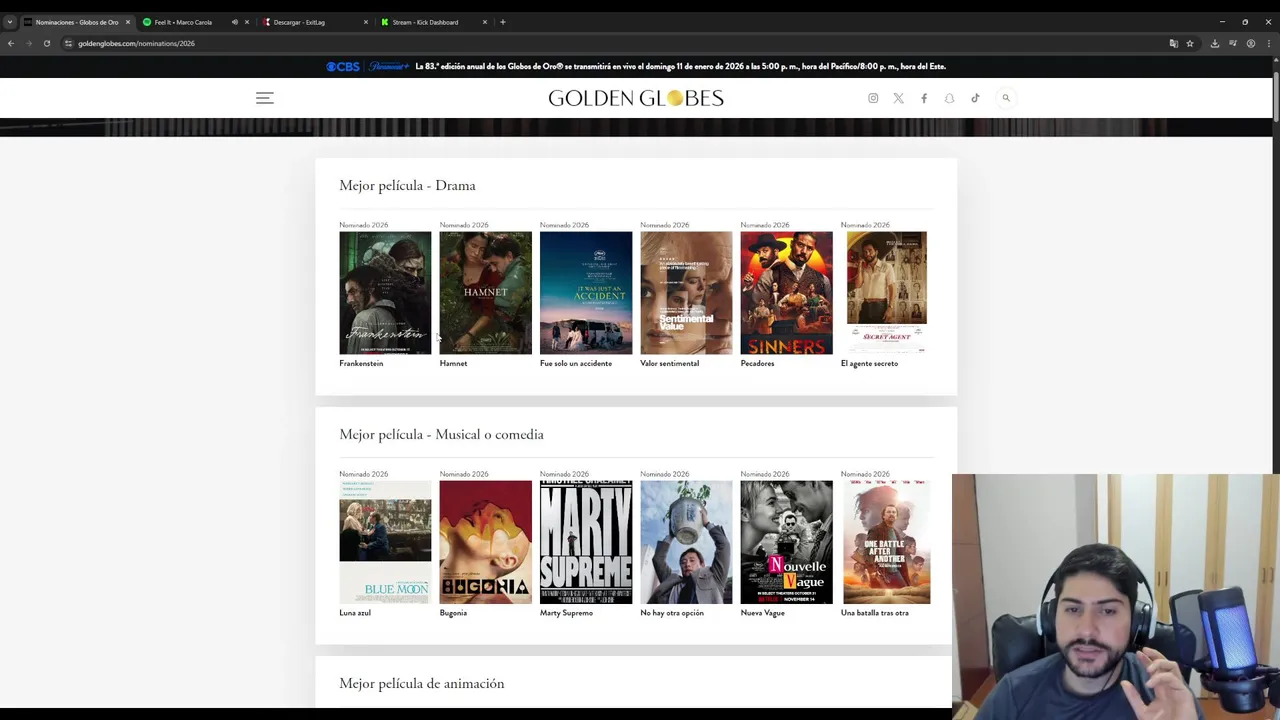Viewport: 1280px width, 720px height.
Task: Open the Blue Moon poster
Action: 385,542
